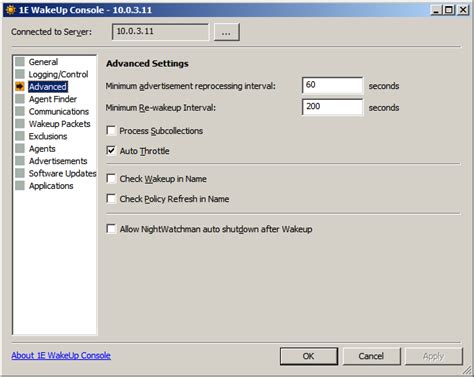This screenshot has height=377, width=474.
Task: Enable Check Wakeup in Name
Action: (x=111, y=179)
